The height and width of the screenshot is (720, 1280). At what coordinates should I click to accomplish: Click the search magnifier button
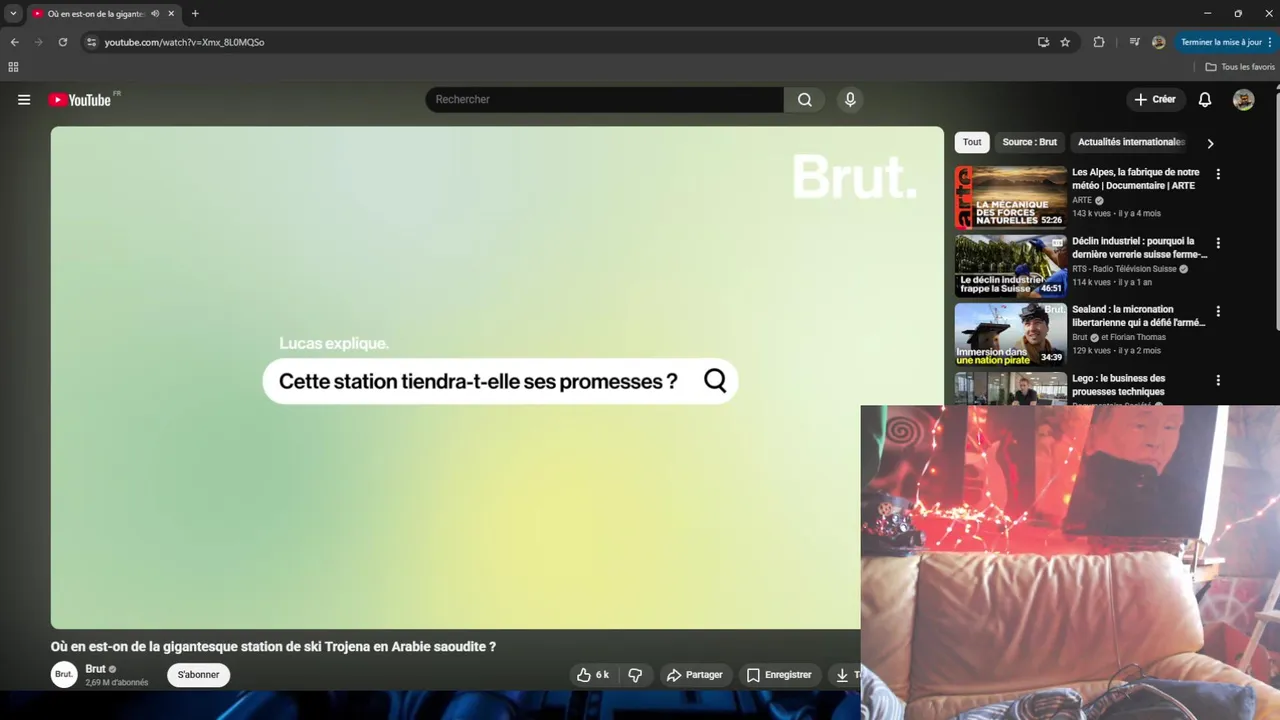point(805,100)
